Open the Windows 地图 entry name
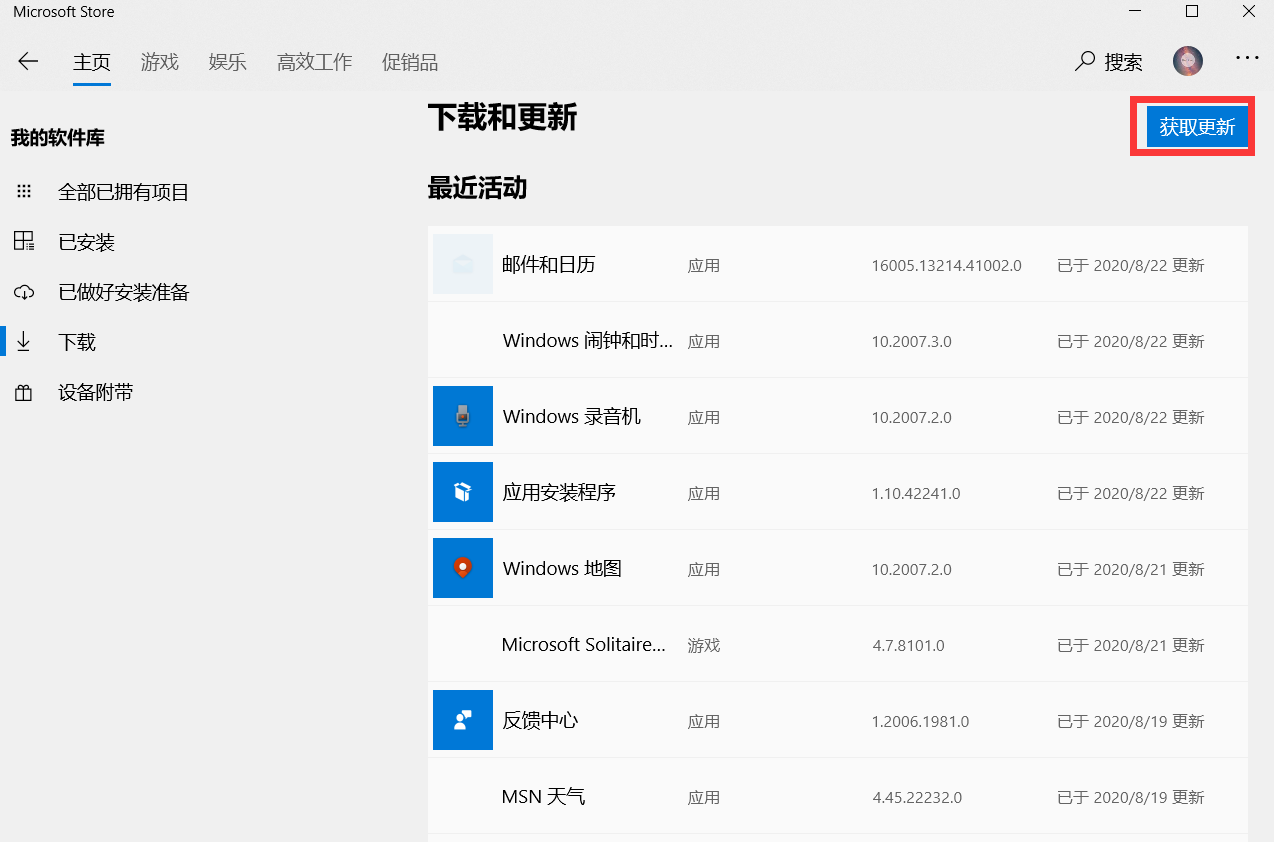The image size is (1274, 842). click(x=562, y=569)
